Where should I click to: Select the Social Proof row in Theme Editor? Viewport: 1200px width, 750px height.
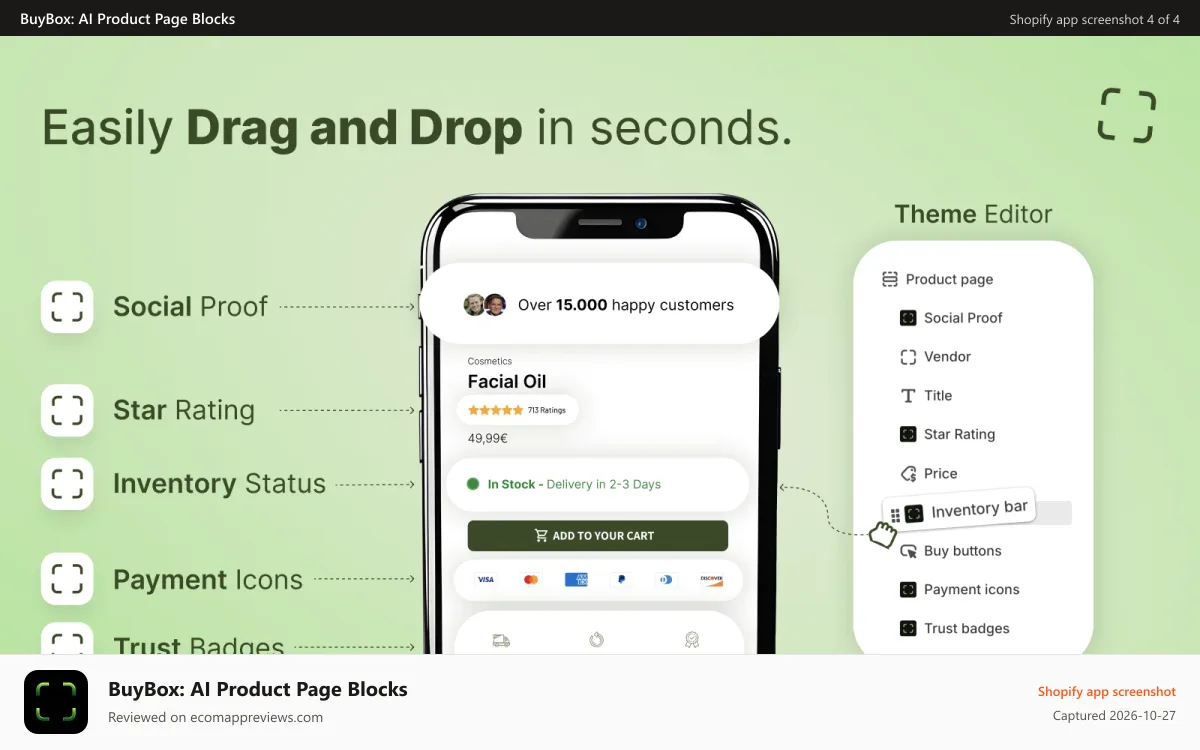952,318
